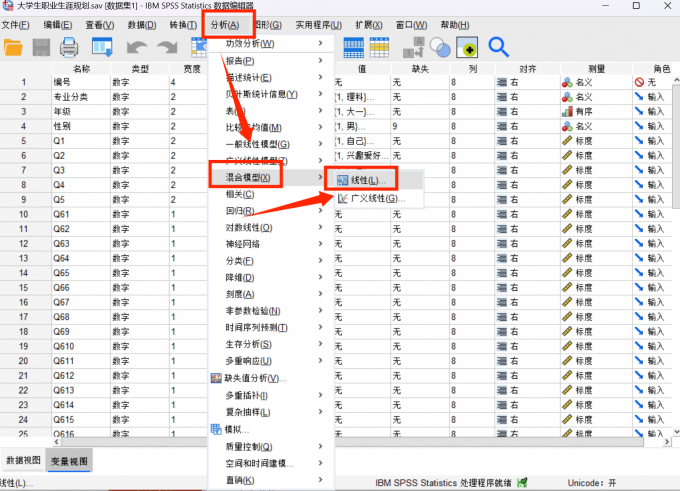Open the 数据(D) menu
Image resolution: width=680 pixels, height=491 pixels.
[142, 25]
